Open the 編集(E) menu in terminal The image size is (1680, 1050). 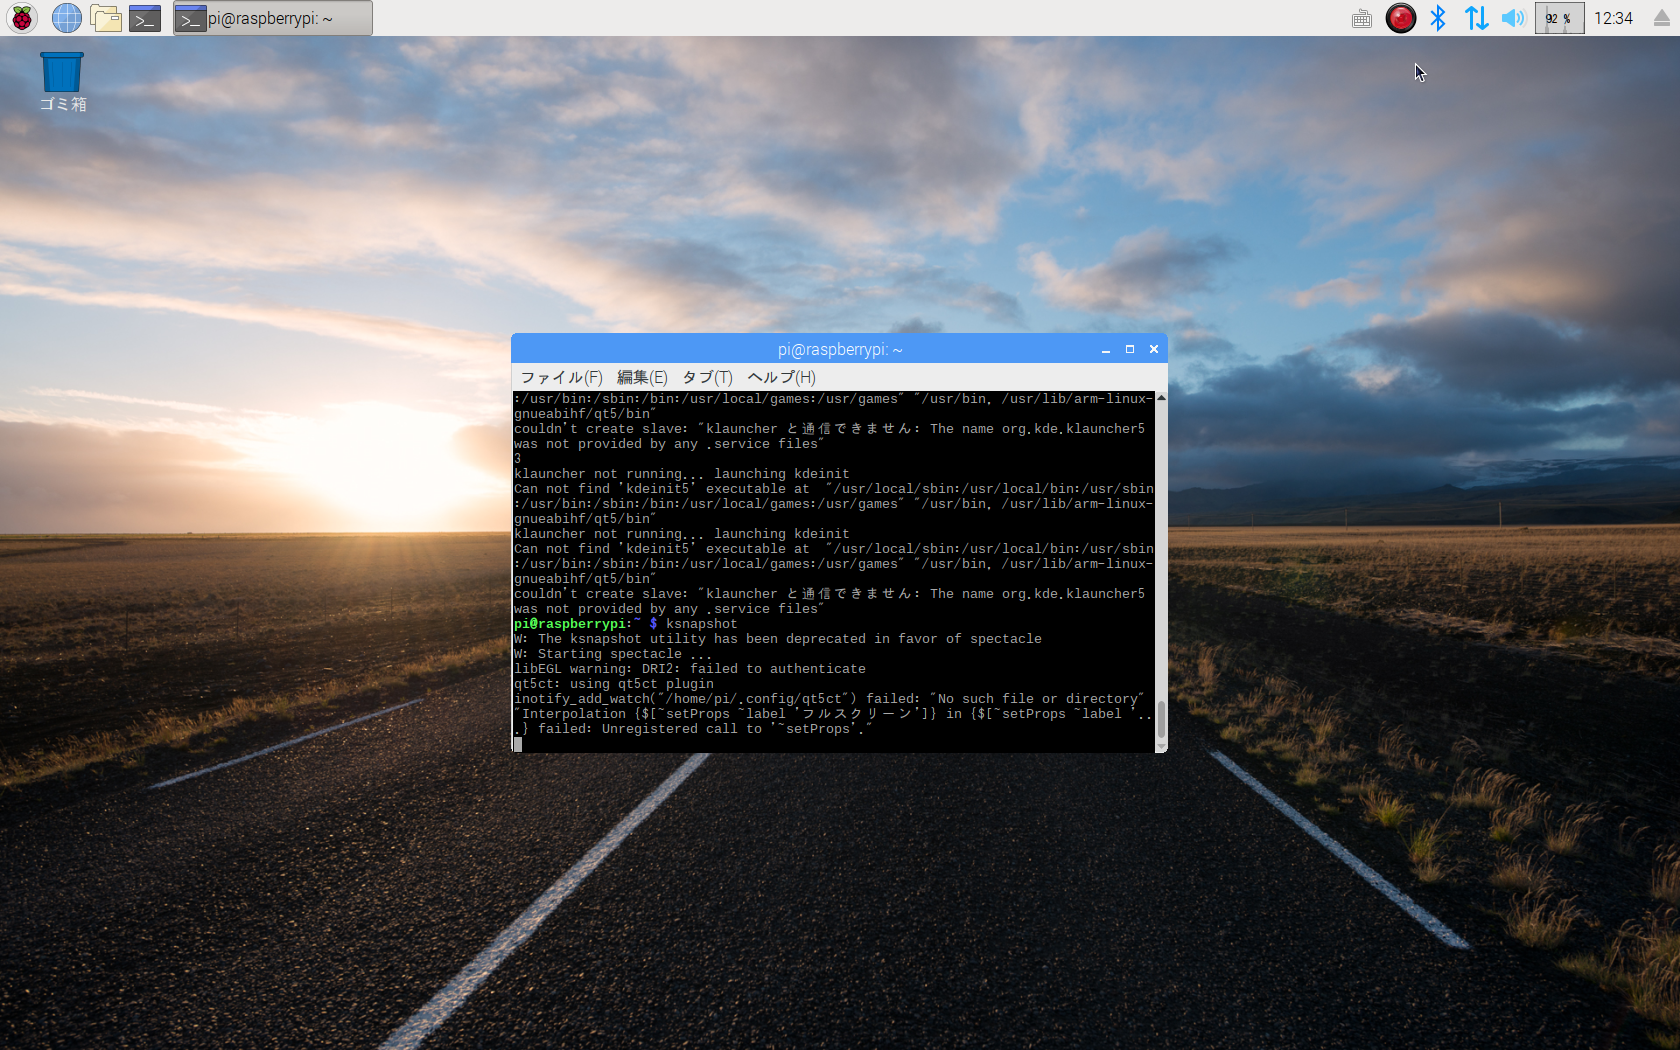coord(642,377)
